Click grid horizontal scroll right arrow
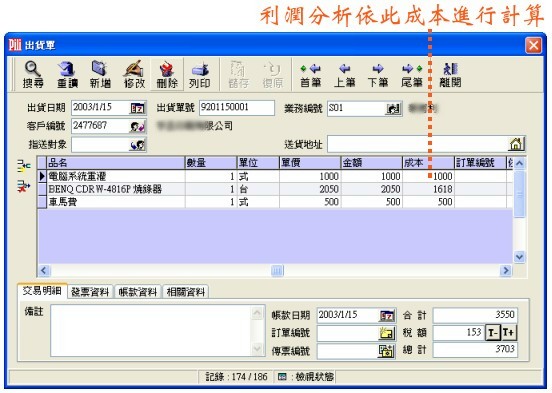 pos(506,270)
